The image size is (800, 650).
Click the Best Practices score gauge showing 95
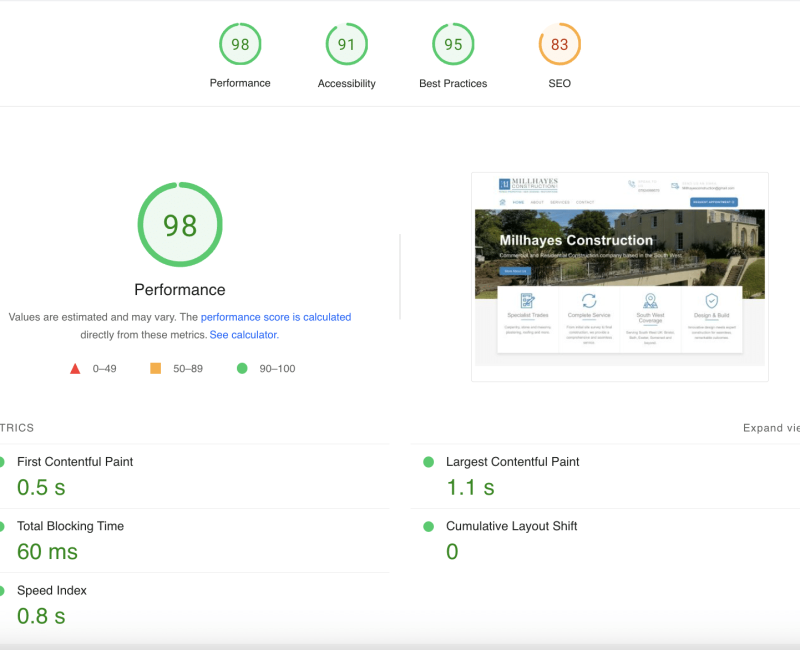453,45
